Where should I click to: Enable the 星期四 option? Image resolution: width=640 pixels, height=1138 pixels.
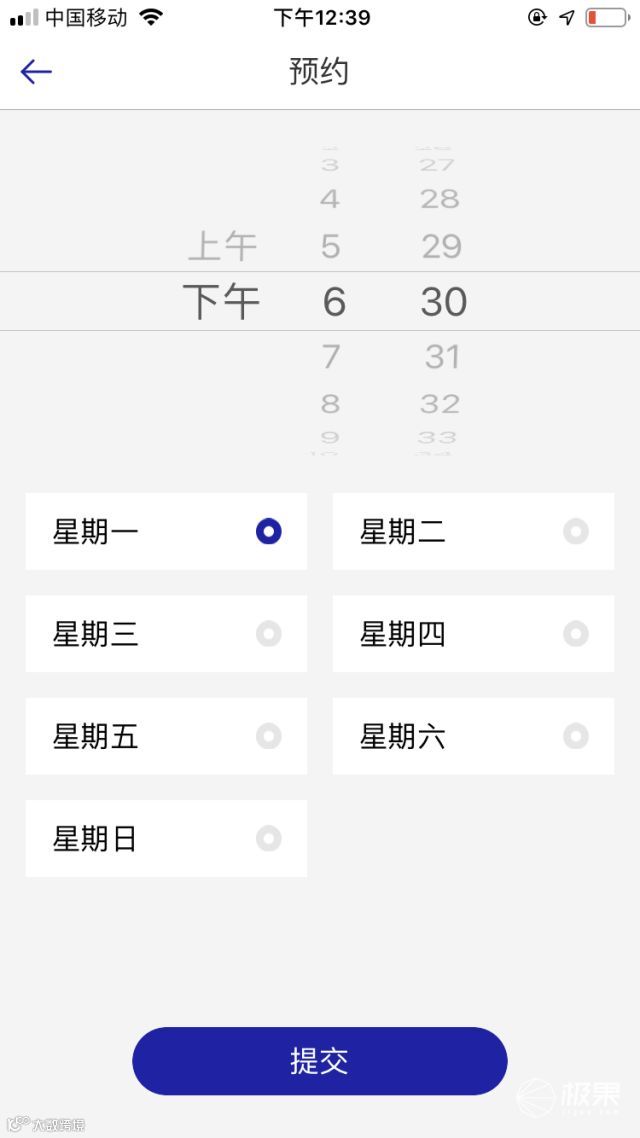point(576,634)
